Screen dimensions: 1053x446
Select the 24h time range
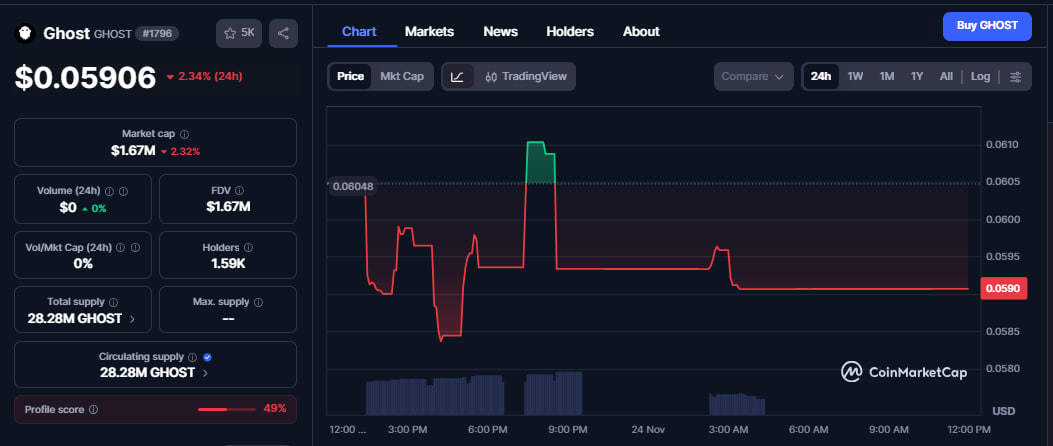[x=821, y=77]
